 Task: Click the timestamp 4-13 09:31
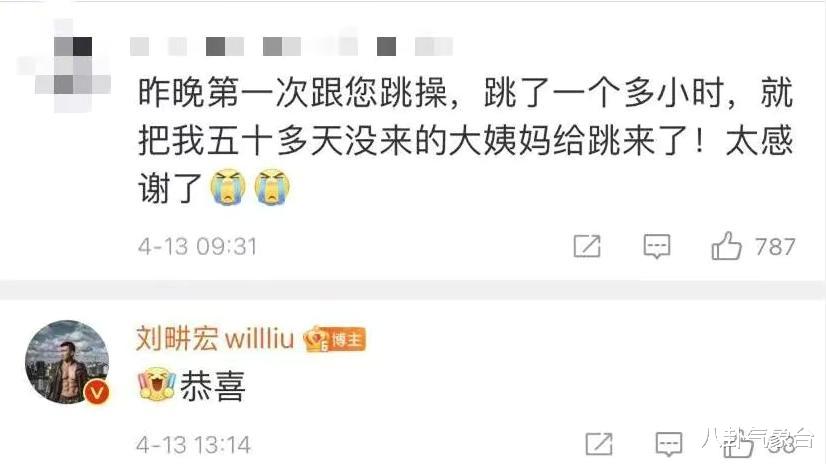[x=198, y=246]
